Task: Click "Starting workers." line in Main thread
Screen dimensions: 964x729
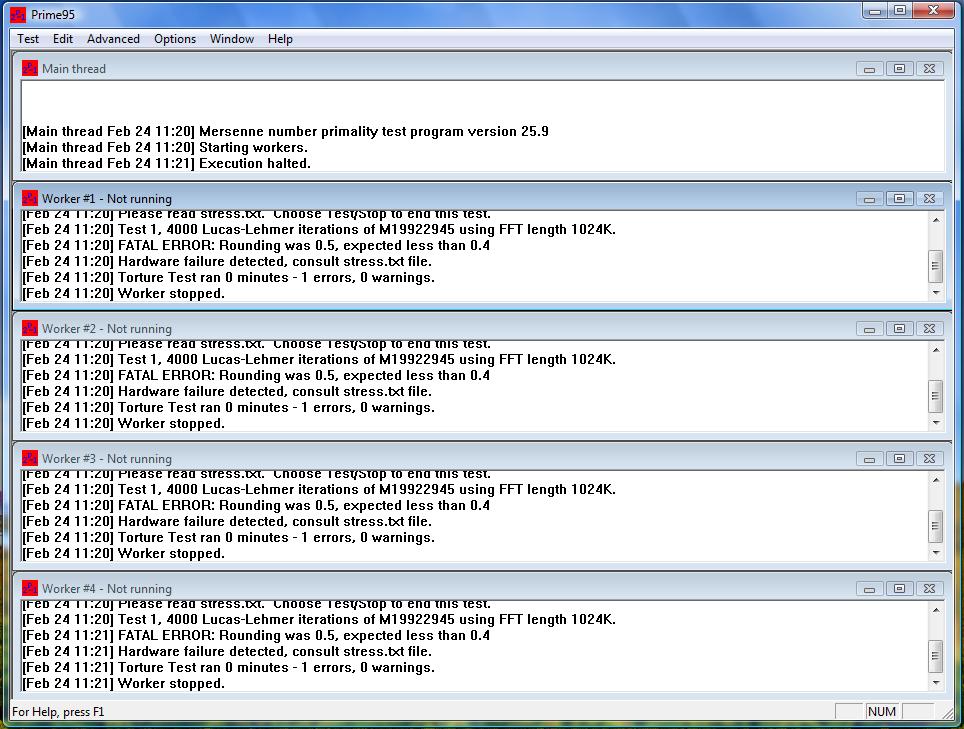Action: click(165, 148)
